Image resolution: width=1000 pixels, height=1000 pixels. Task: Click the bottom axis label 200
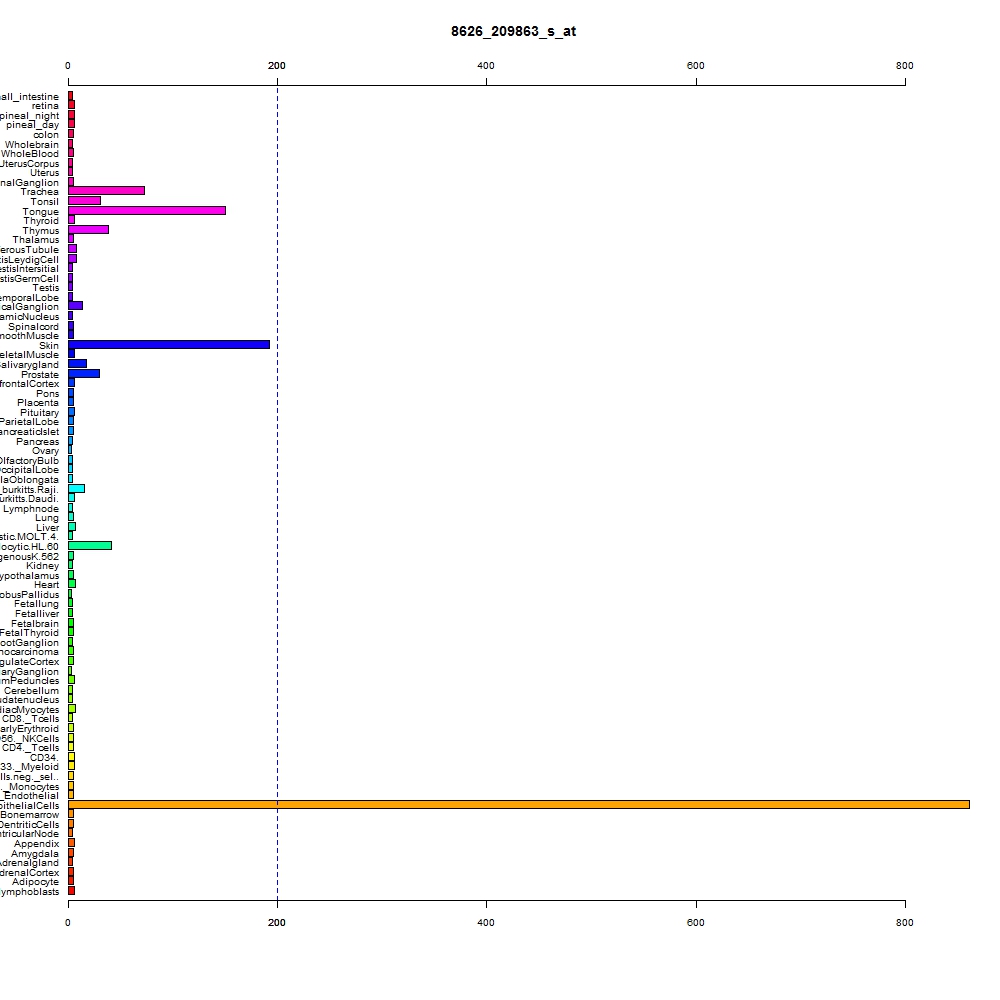pyautogui.click(x=277, y=923)
